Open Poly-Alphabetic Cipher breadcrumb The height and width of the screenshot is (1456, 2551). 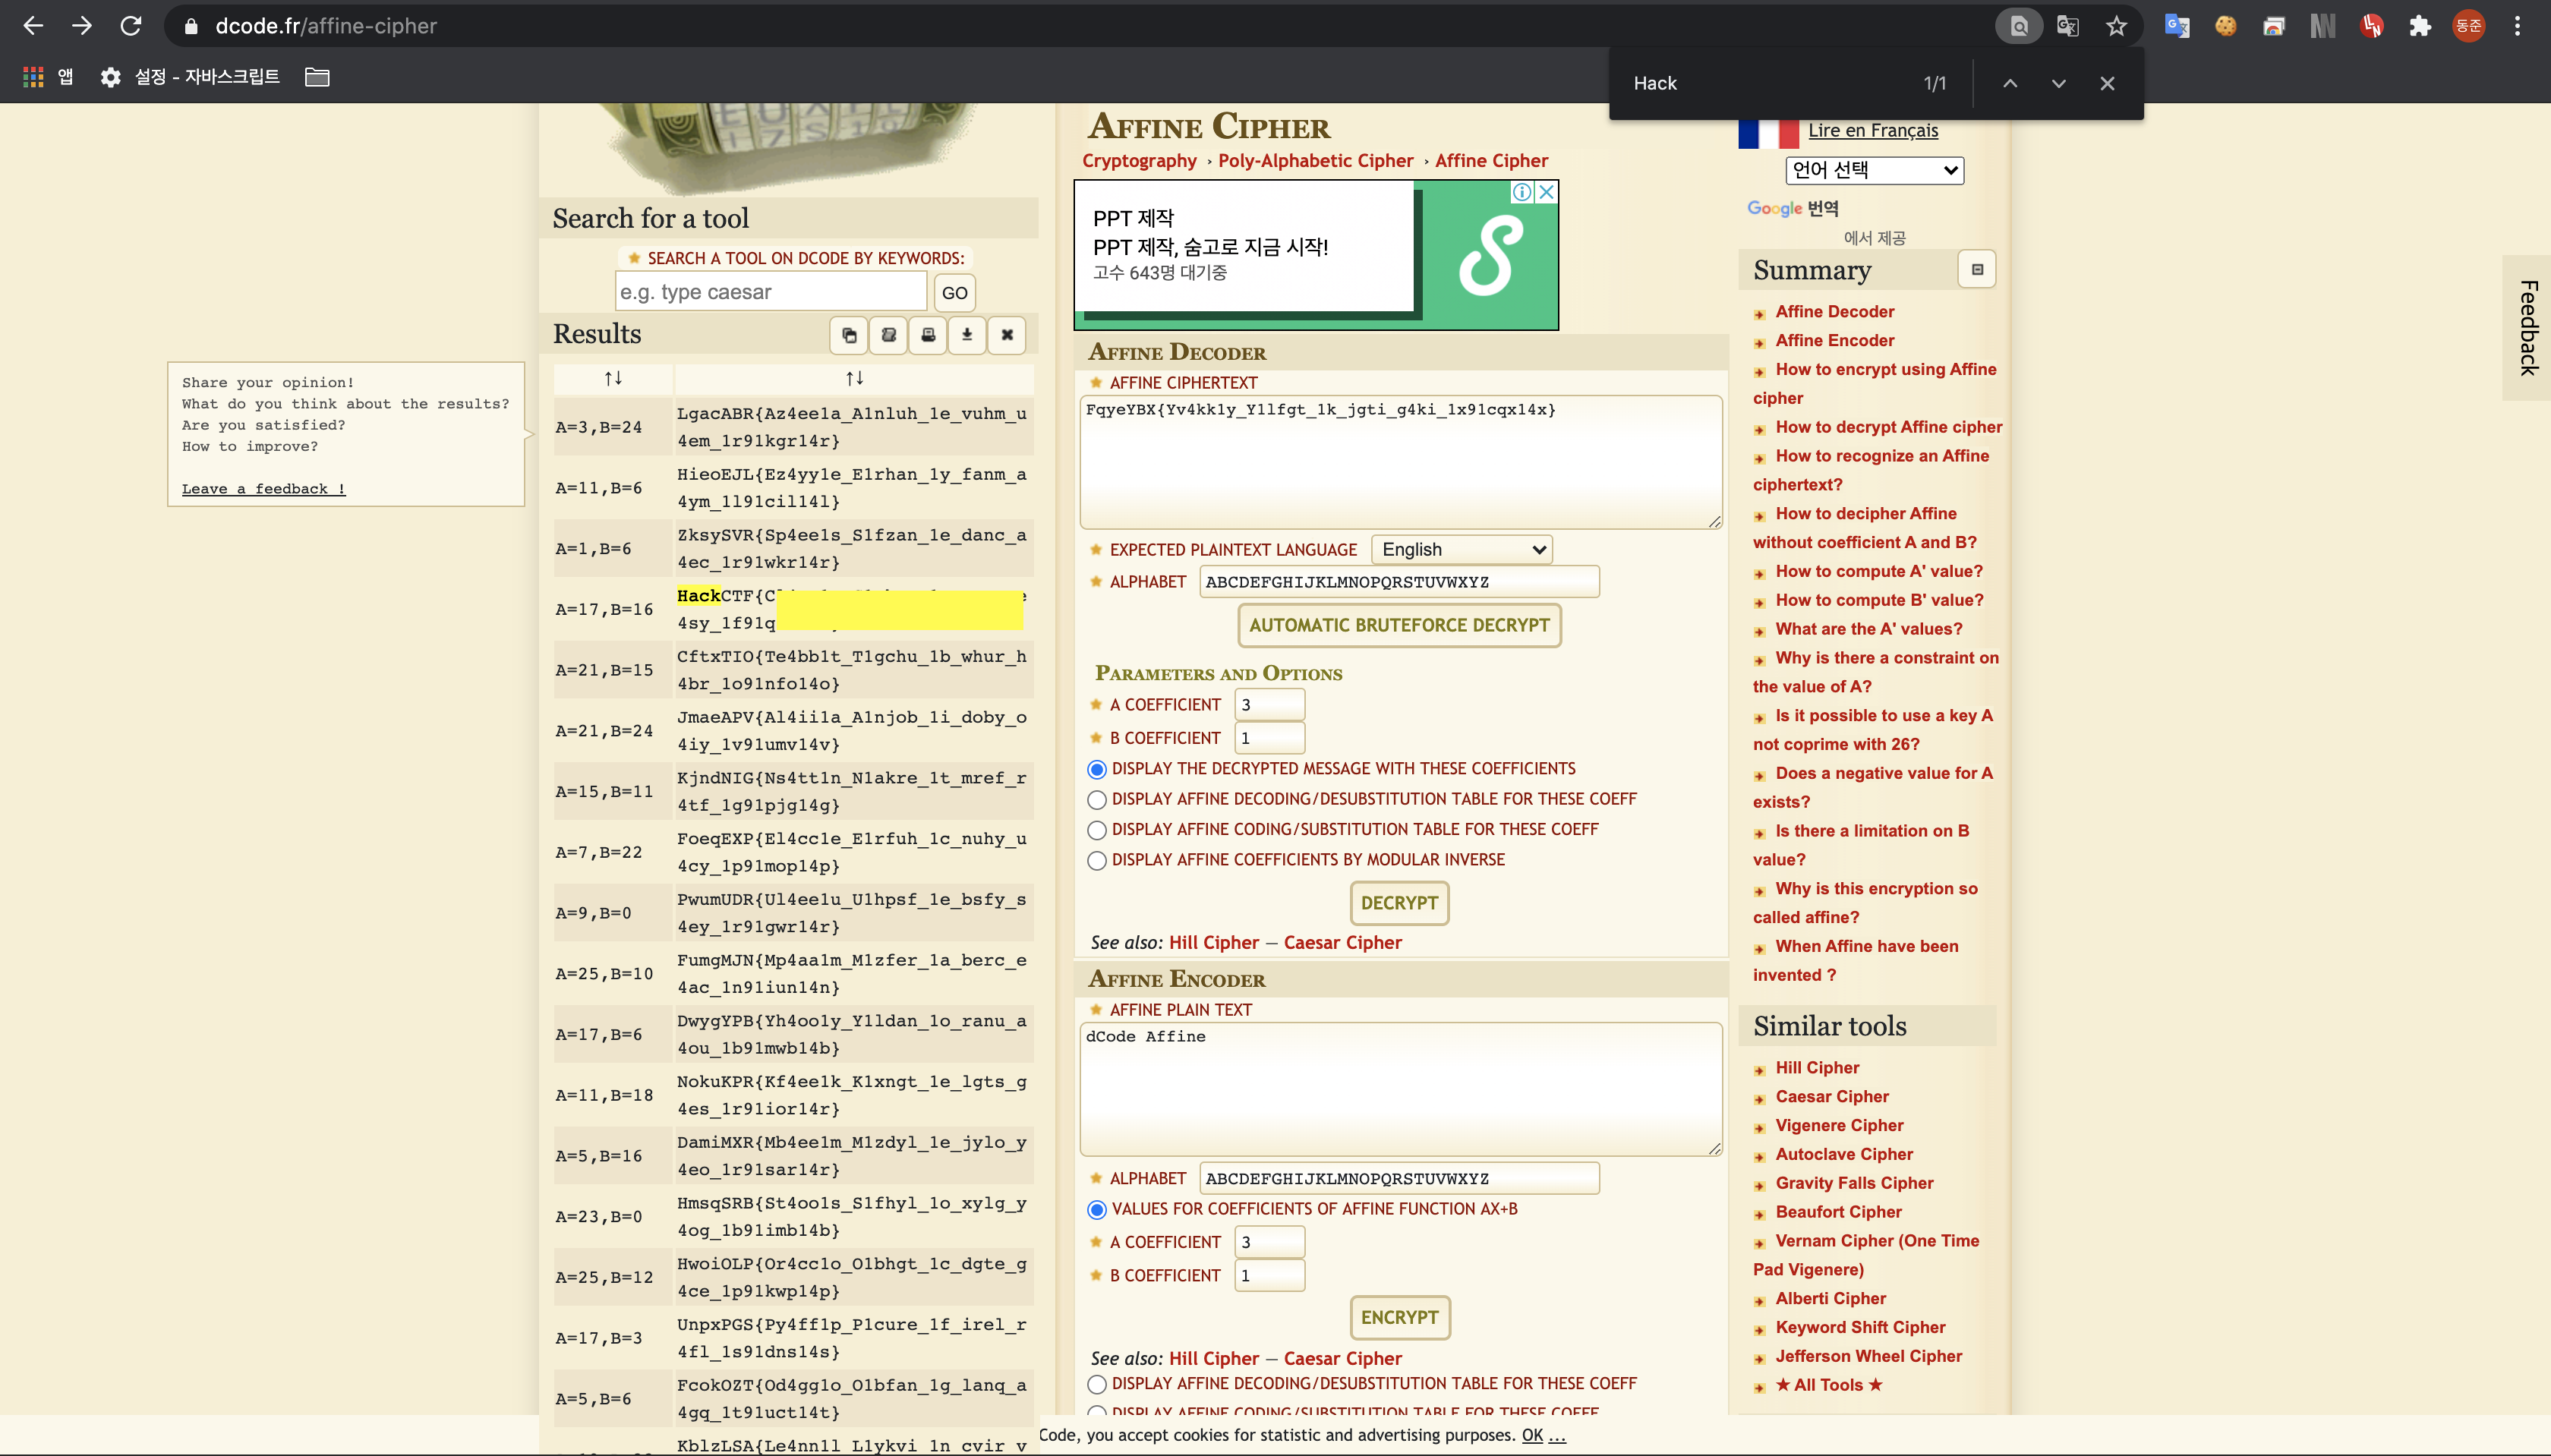[x=1315, y=161]
